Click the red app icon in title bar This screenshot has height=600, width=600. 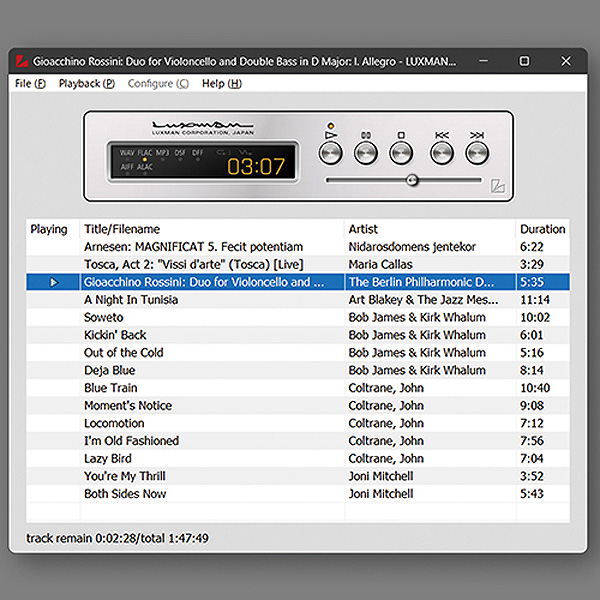(23, 61)
